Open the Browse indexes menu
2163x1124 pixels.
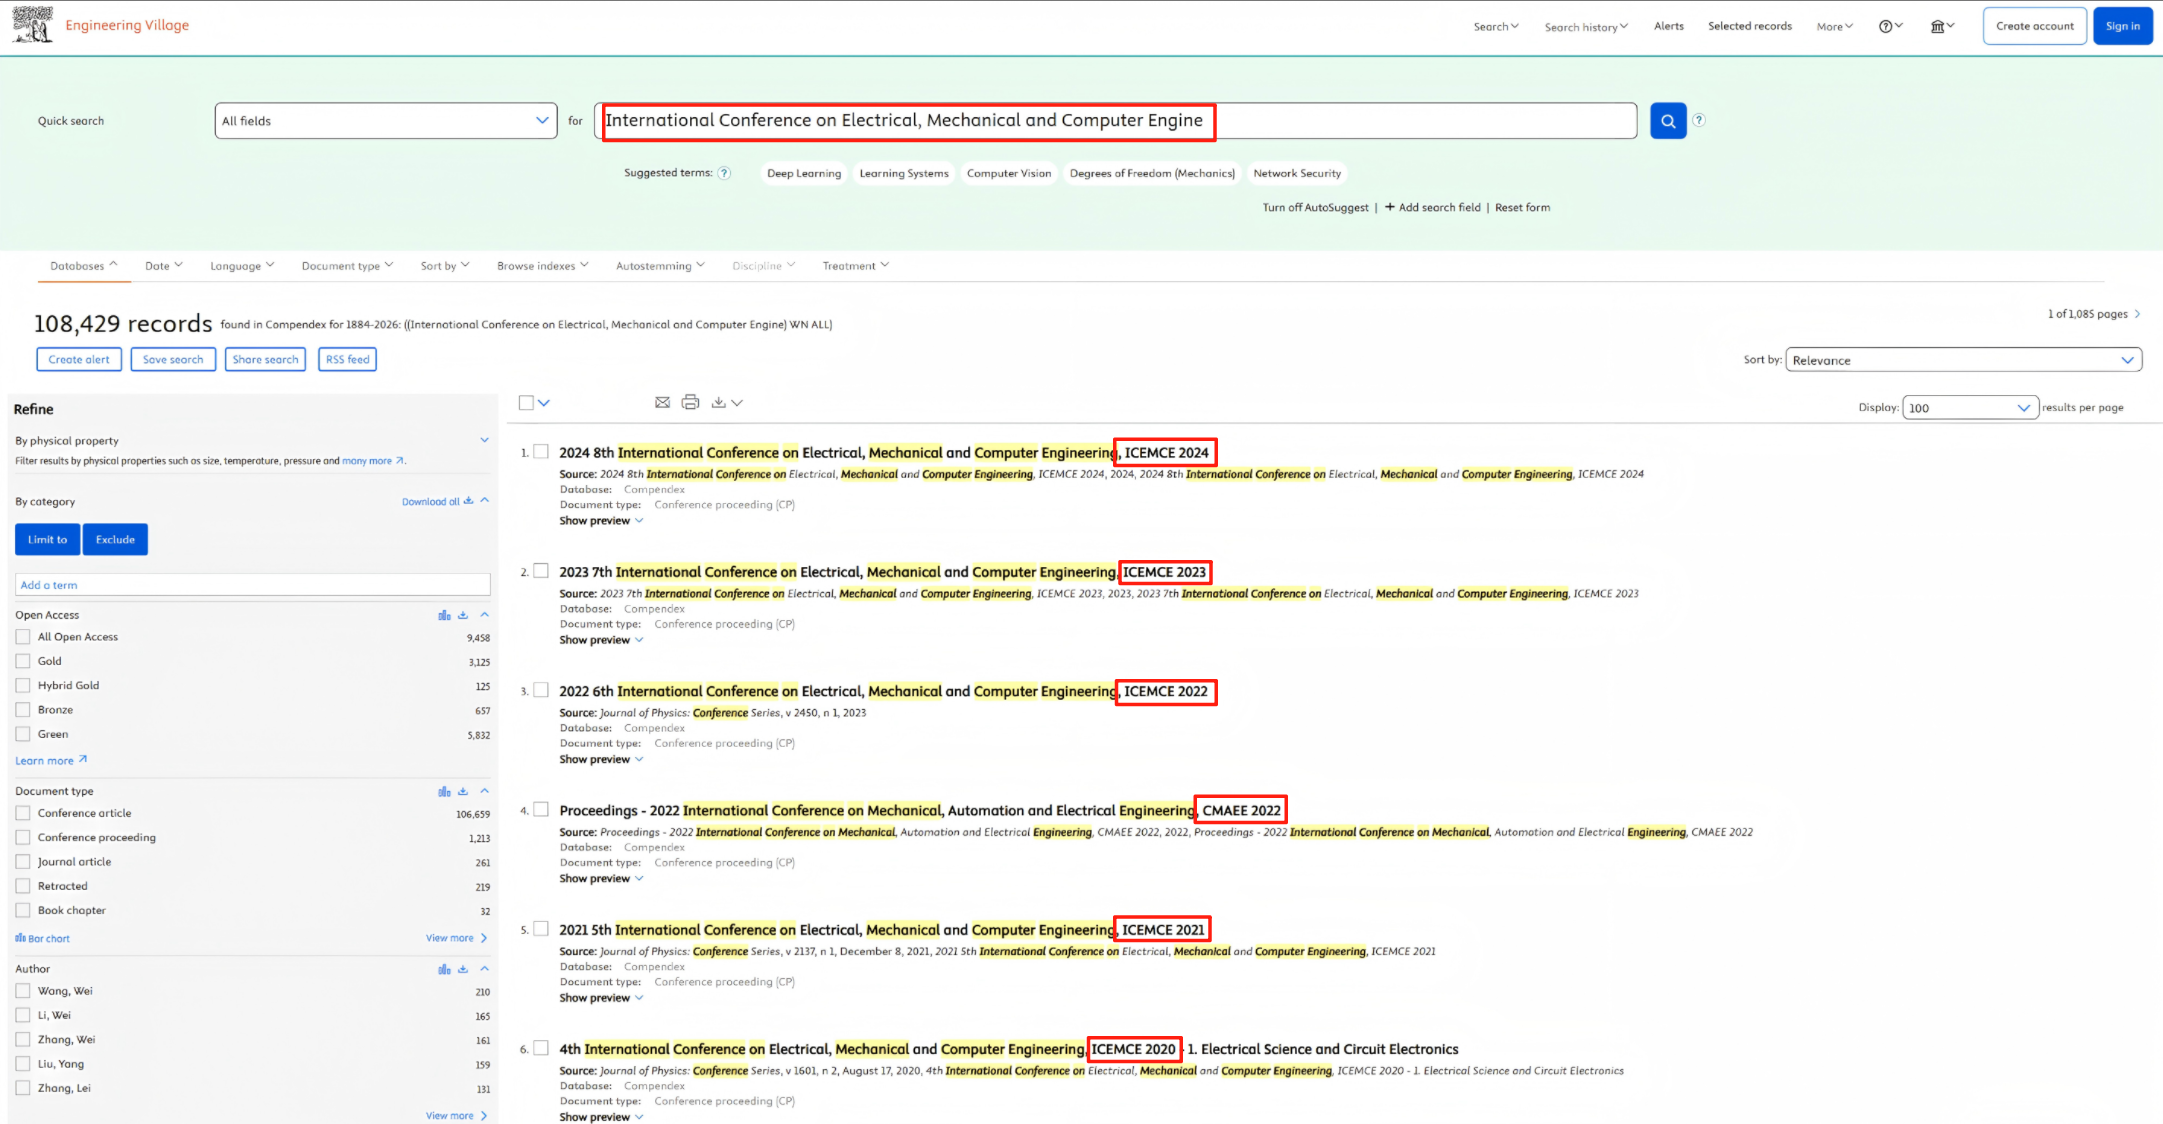[x=542, y=266]
